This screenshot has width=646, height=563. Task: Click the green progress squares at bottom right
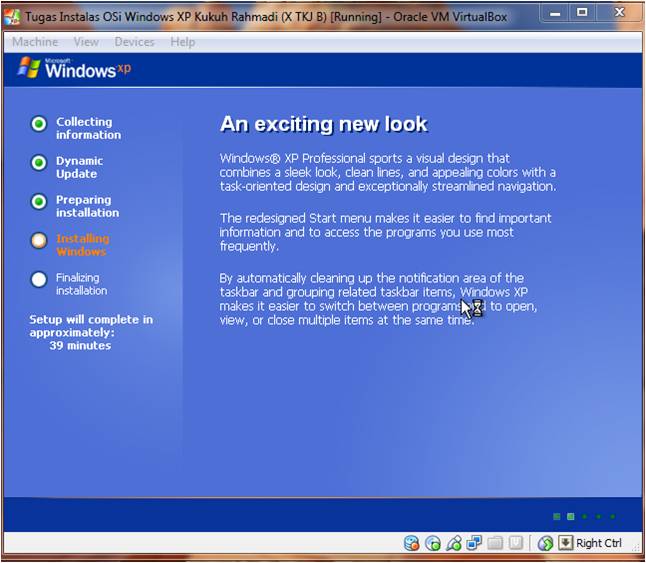(584, 516)
